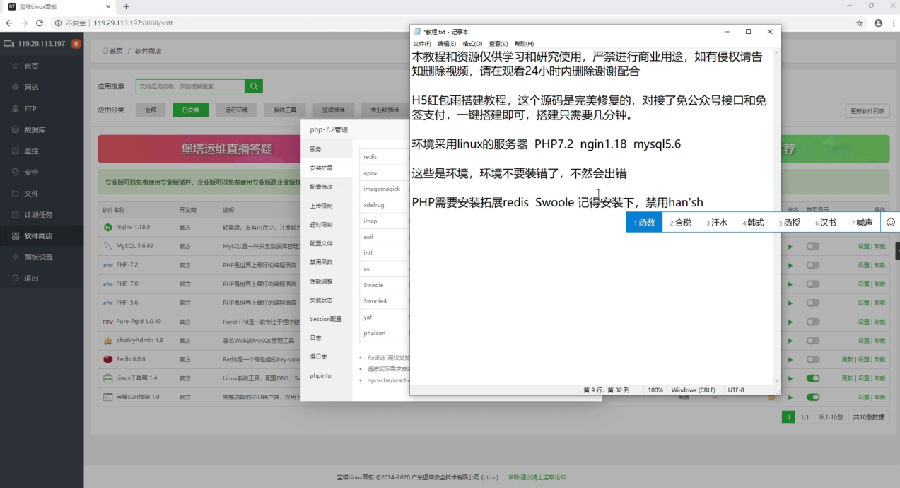Viewport: 900px width, 488px height.
Task: Click the browser back arrow
Action: (x=9, y=23)
